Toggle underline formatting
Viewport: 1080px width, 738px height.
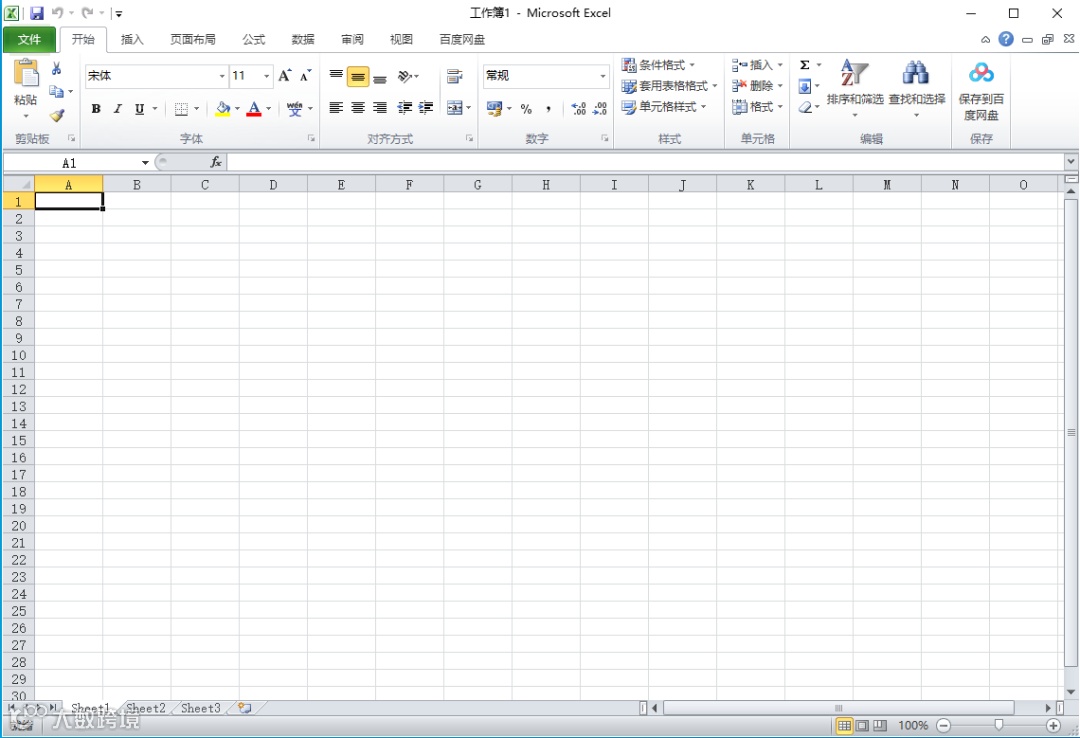pyautogui.click(x=140, y=109)
